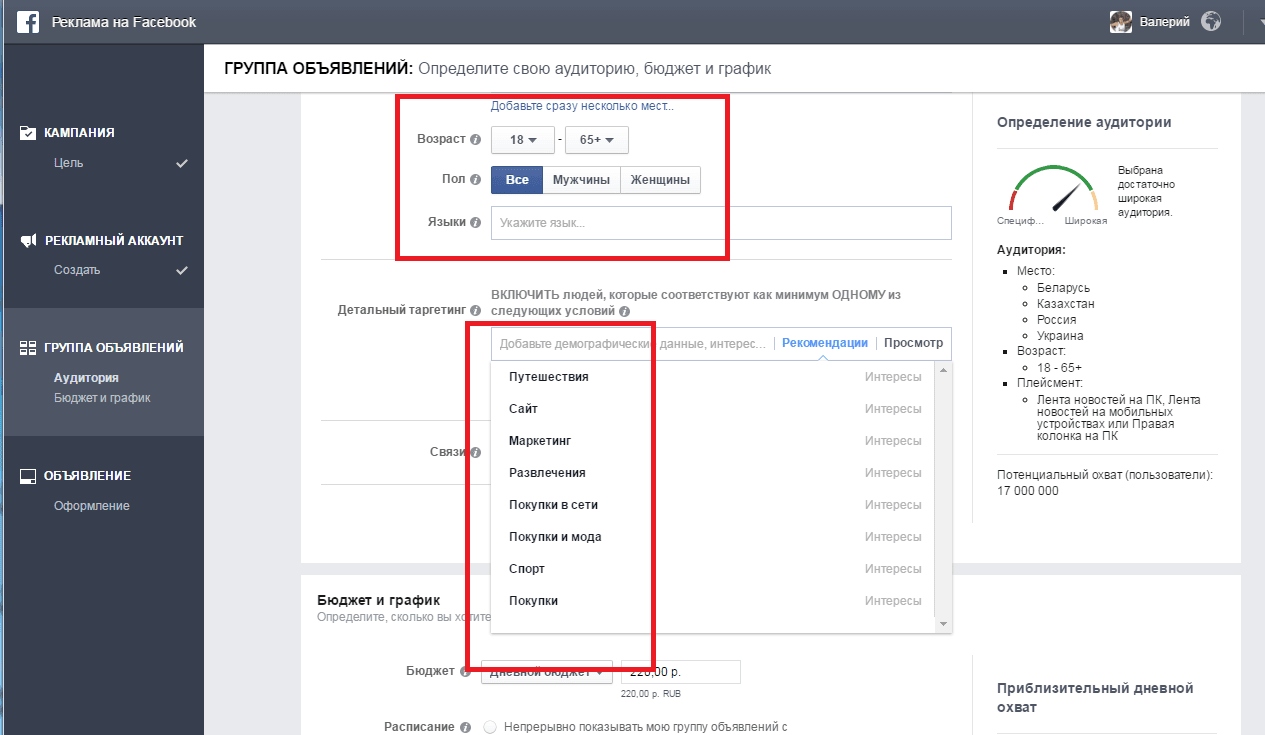Show the info tooltip for Бюджет

coord(465,672)
